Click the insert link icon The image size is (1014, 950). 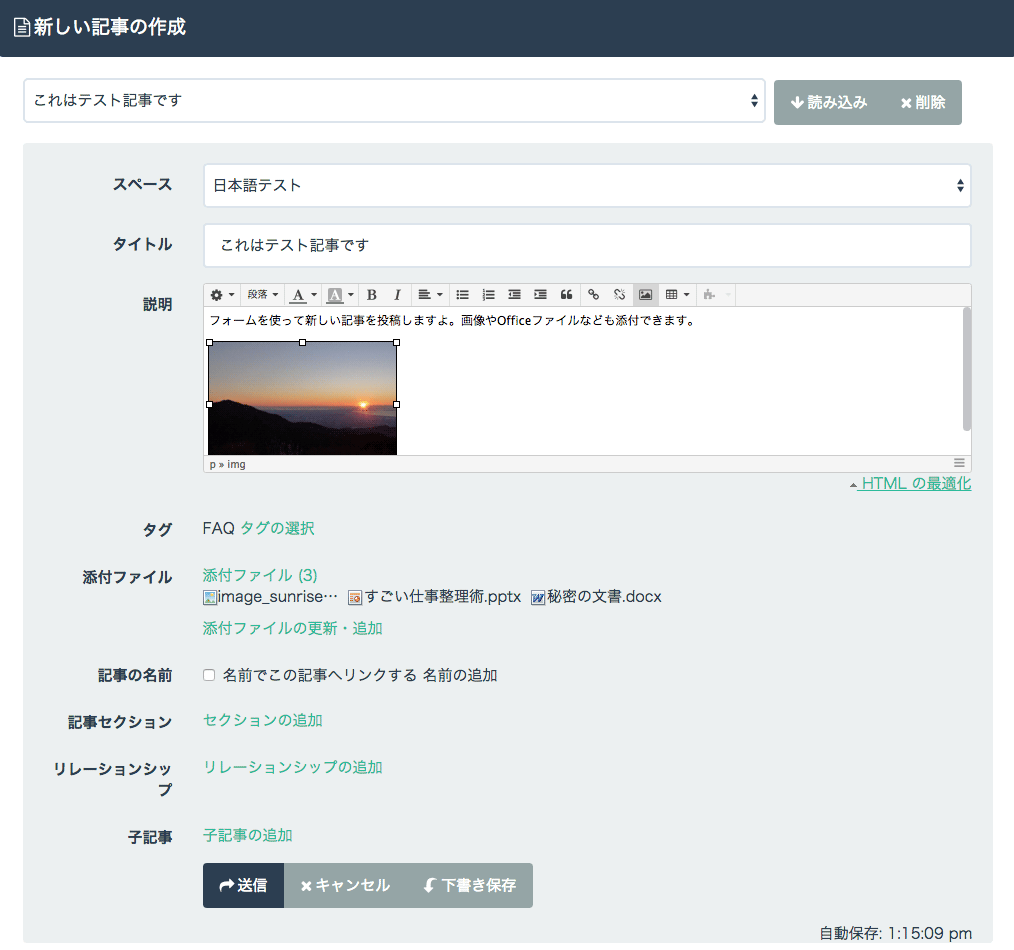(x=593, y=295)
